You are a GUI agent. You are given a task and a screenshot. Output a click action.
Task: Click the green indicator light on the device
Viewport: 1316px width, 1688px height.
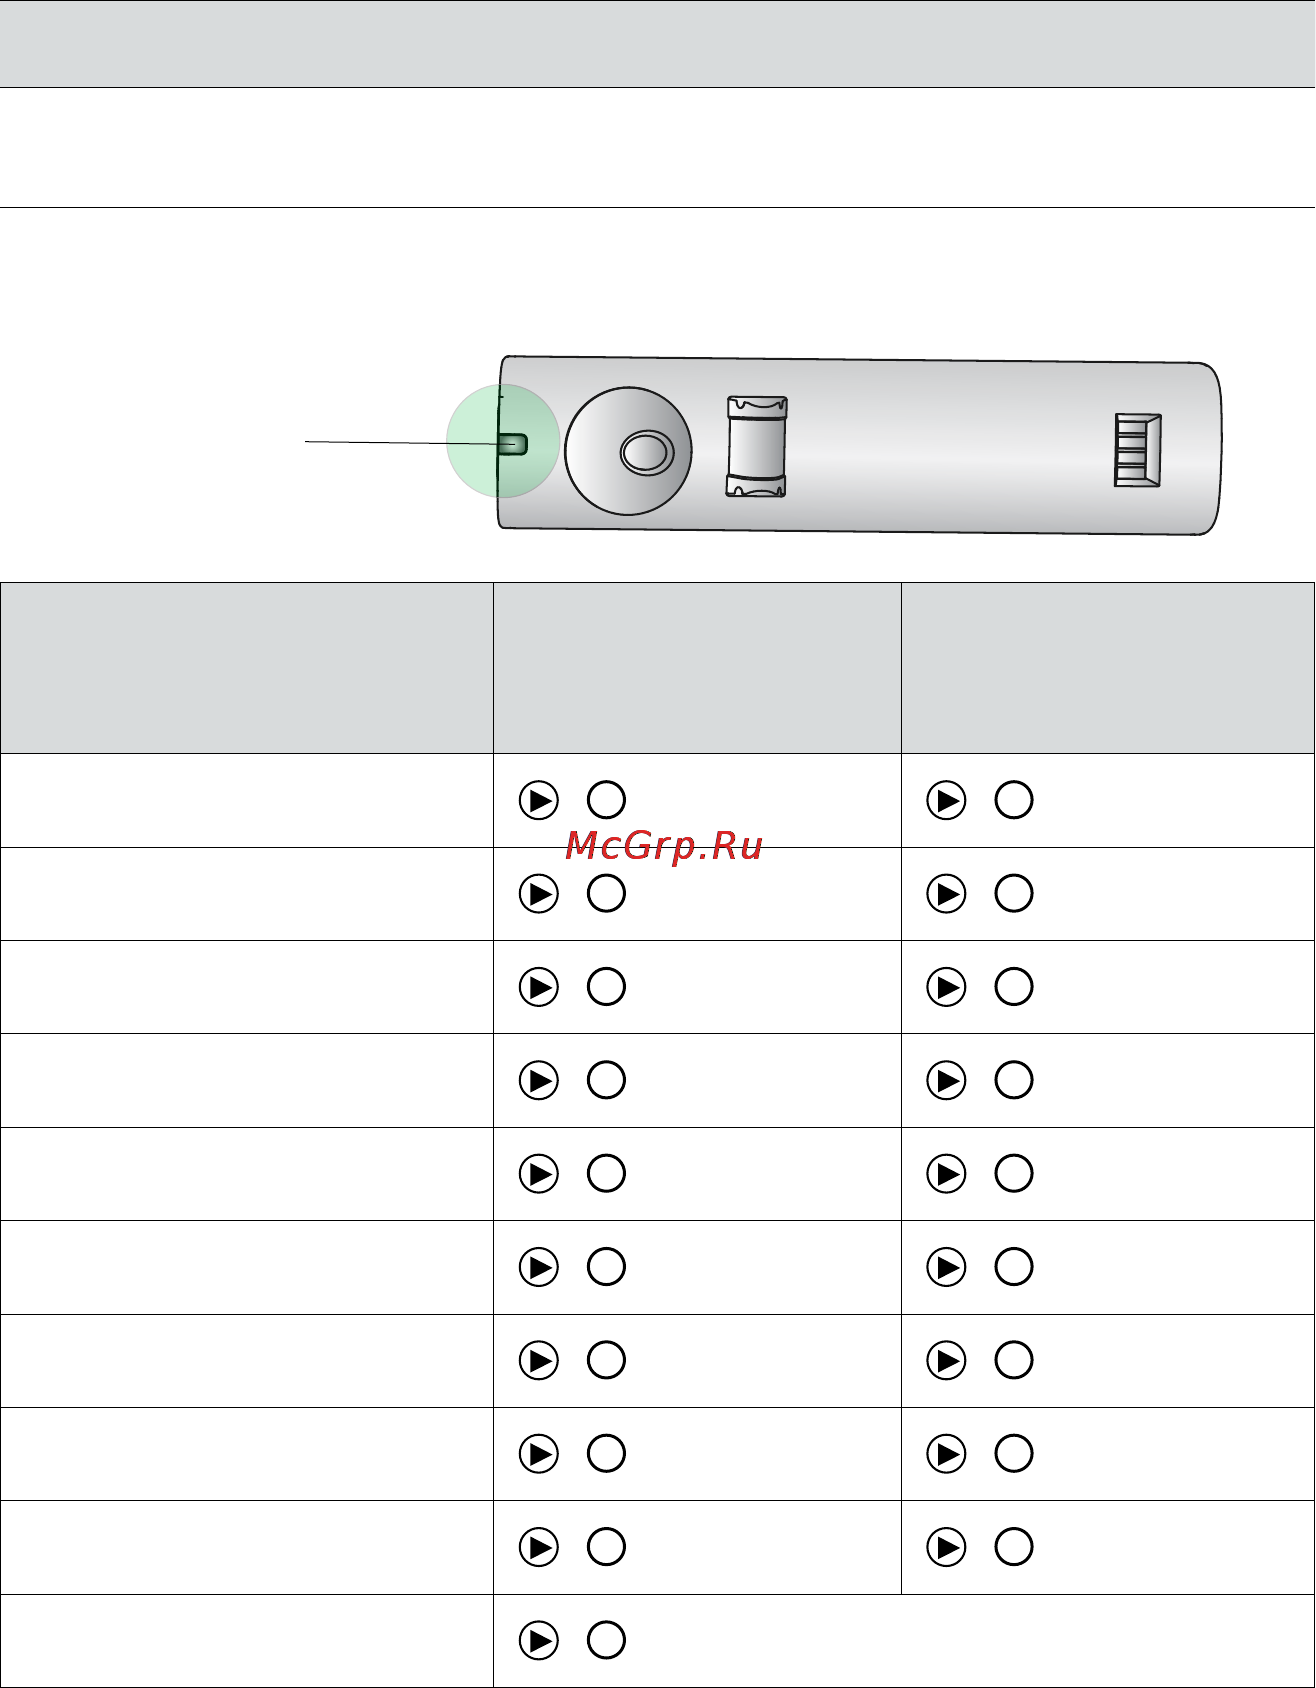tap(513, 444)
